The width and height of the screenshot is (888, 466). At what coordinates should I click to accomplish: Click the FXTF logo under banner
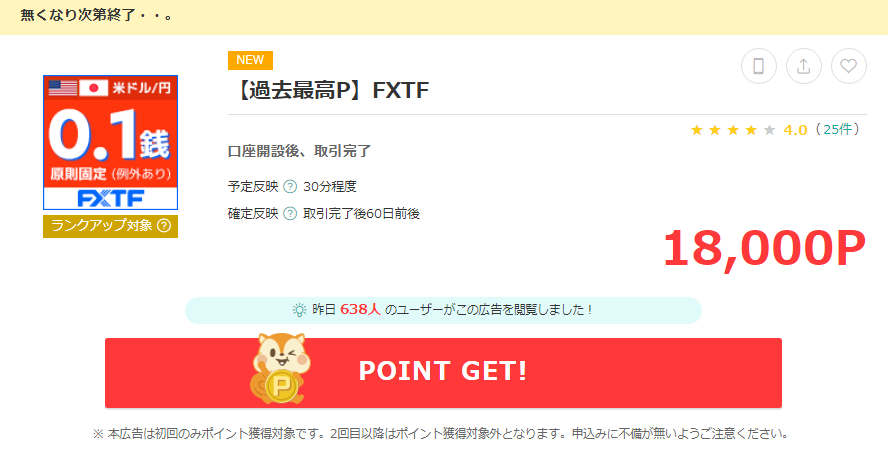click(110, 198)
